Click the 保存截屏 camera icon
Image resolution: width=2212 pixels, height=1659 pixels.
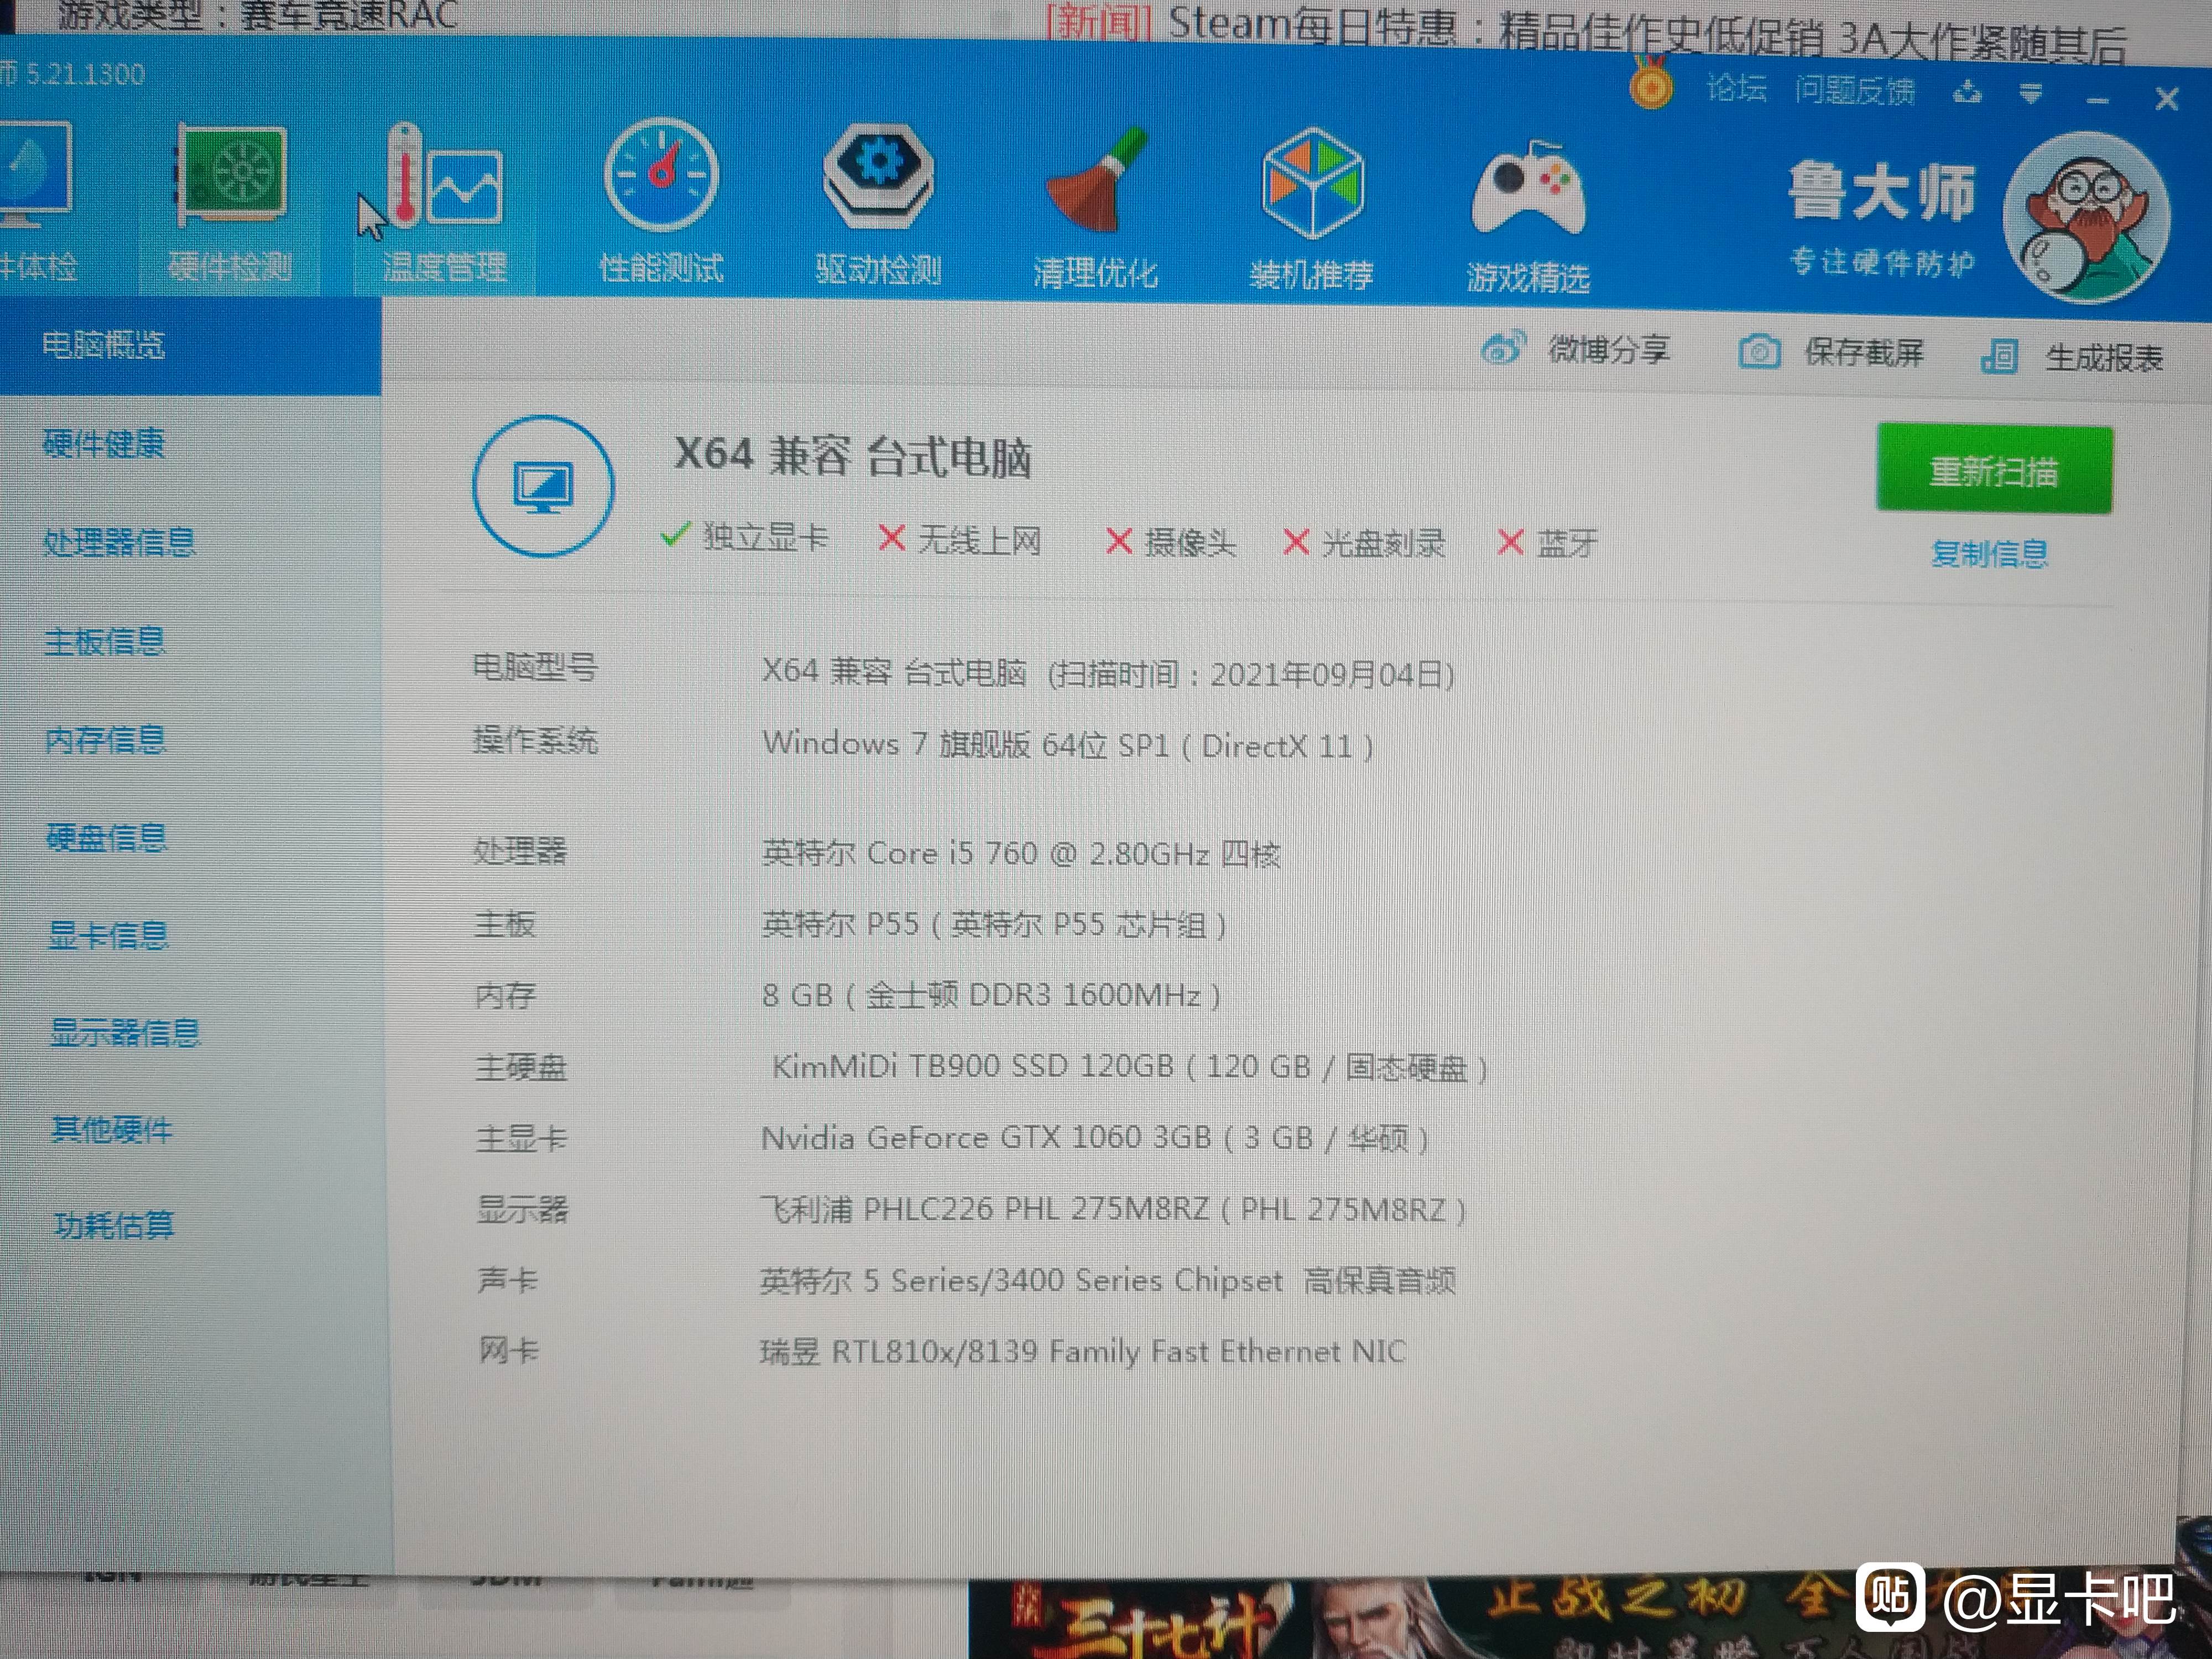1759,351
